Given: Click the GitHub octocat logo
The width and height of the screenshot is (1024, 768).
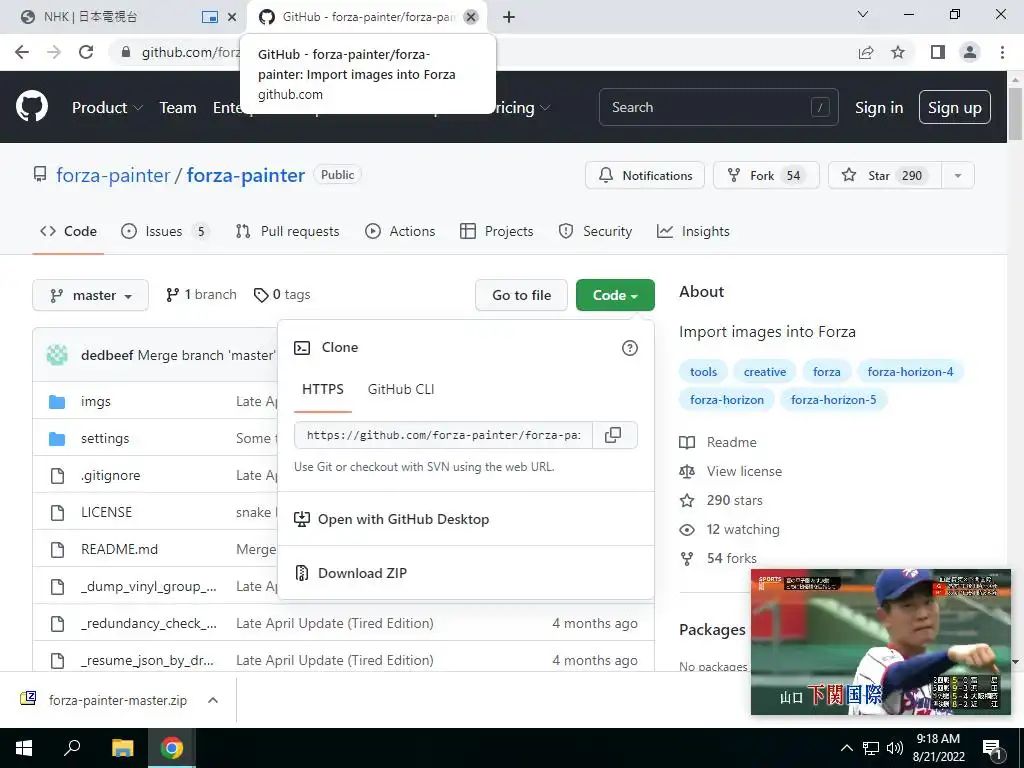Looking at the screenshot, I should coord(31,107).
